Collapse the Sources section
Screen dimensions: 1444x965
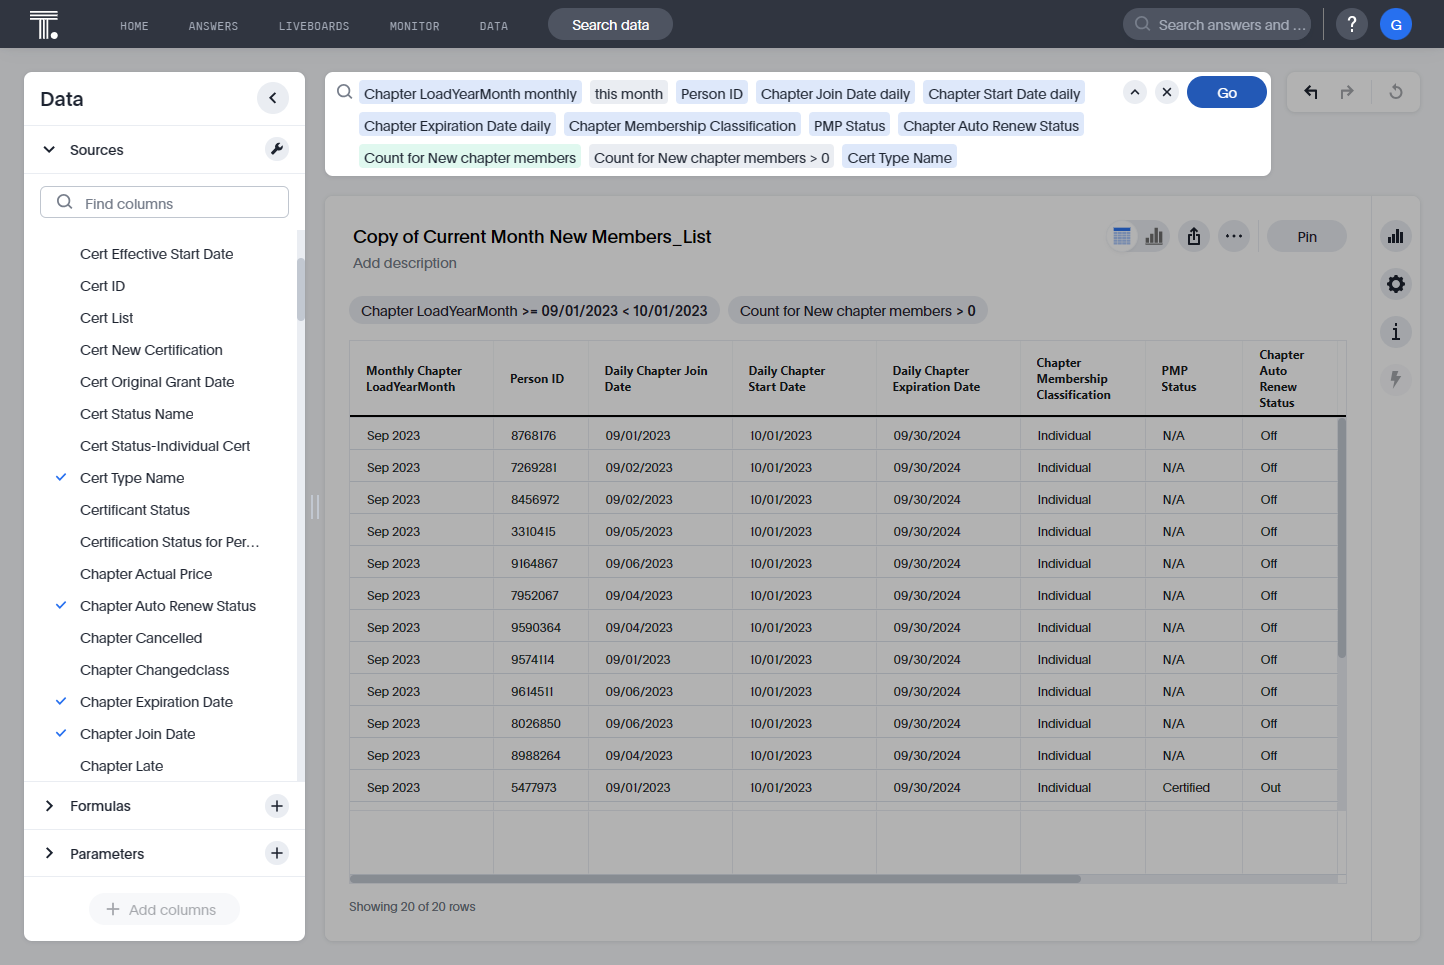pos(49,150)
